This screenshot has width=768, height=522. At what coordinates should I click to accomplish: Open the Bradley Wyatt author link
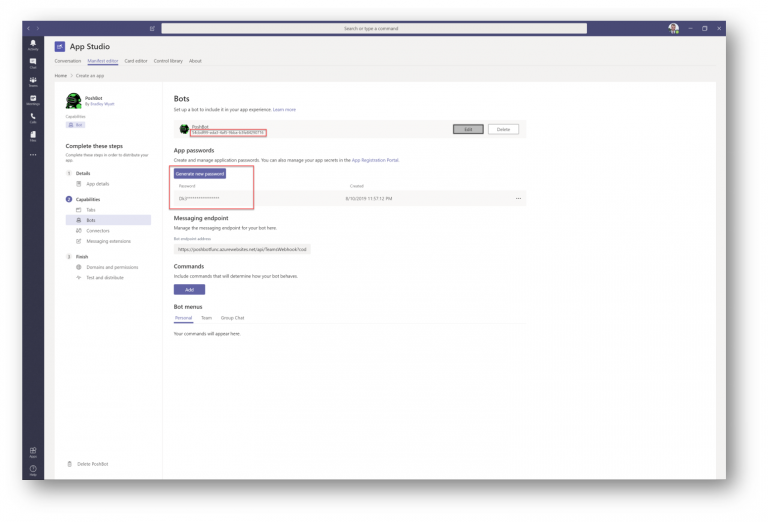tap(102, 104)
